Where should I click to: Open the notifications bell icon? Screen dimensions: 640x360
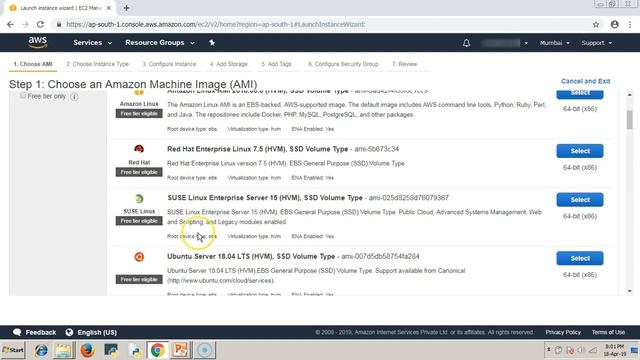466,43
